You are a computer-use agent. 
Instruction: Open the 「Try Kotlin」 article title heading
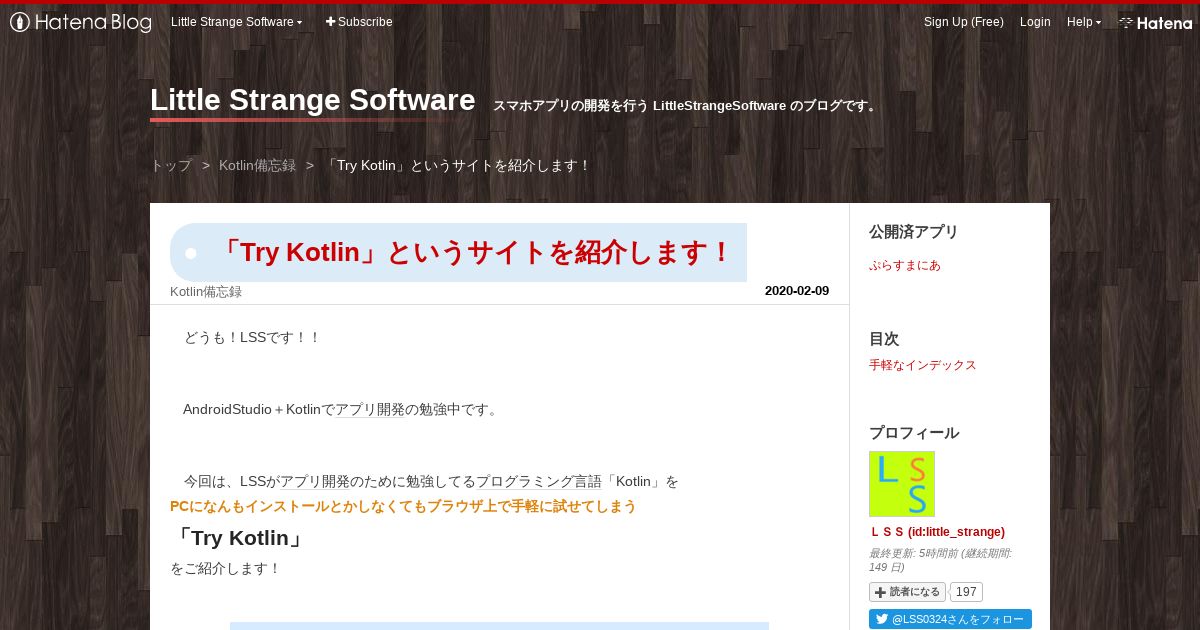pos(475,253)
